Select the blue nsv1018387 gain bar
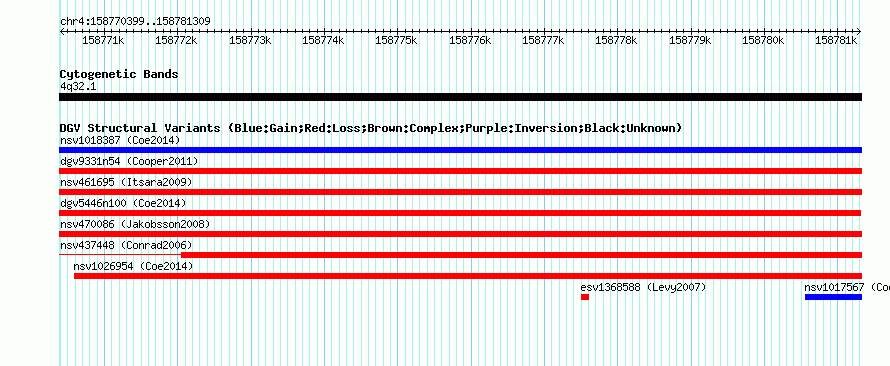The height and width of the screenshot is (366, 890). (x=460, y=150)
